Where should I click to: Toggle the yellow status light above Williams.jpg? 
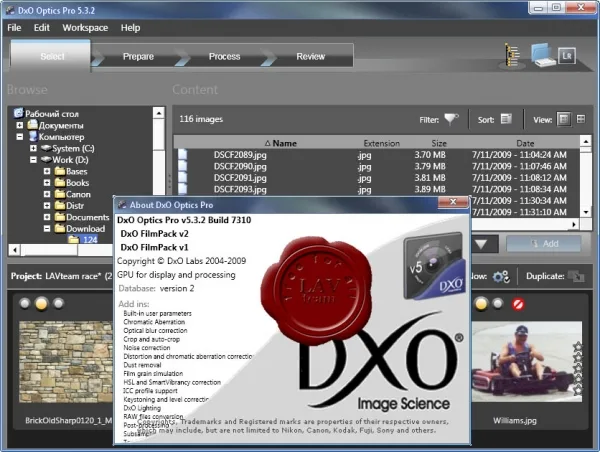click(481, 304)
